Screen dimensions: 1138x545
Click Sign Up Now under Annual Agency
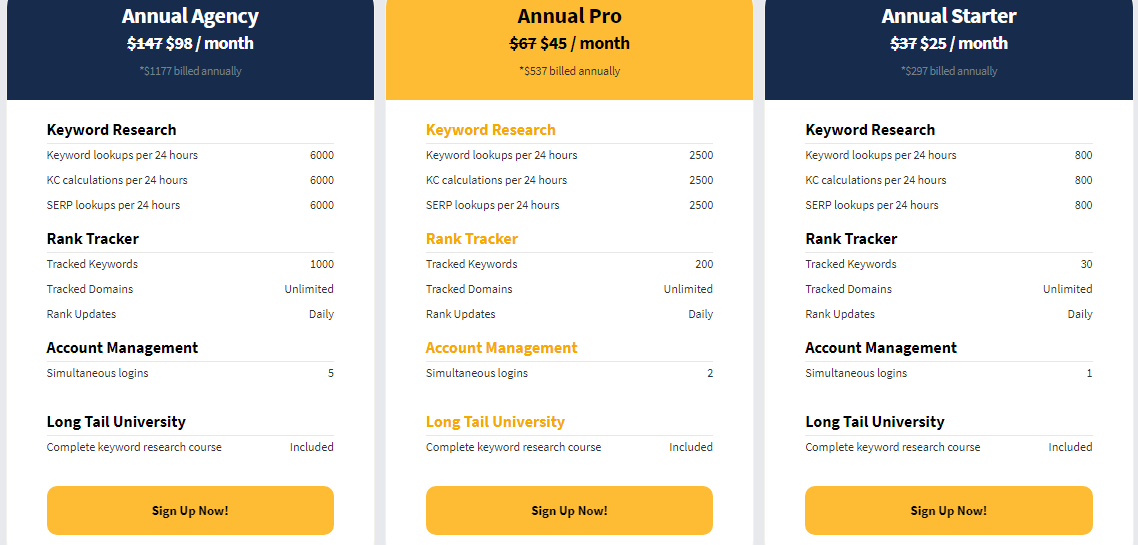click(x=190, y=510)
